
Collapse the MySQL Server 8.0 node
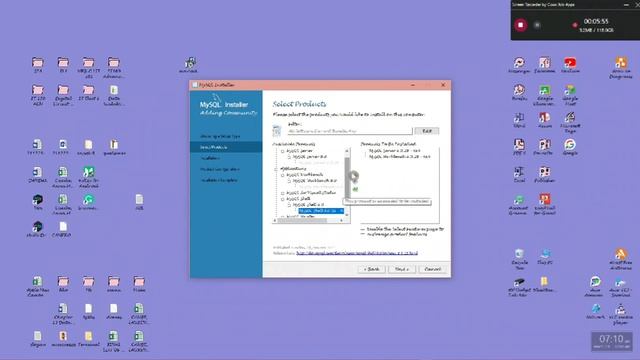click(x=289, y=157)
